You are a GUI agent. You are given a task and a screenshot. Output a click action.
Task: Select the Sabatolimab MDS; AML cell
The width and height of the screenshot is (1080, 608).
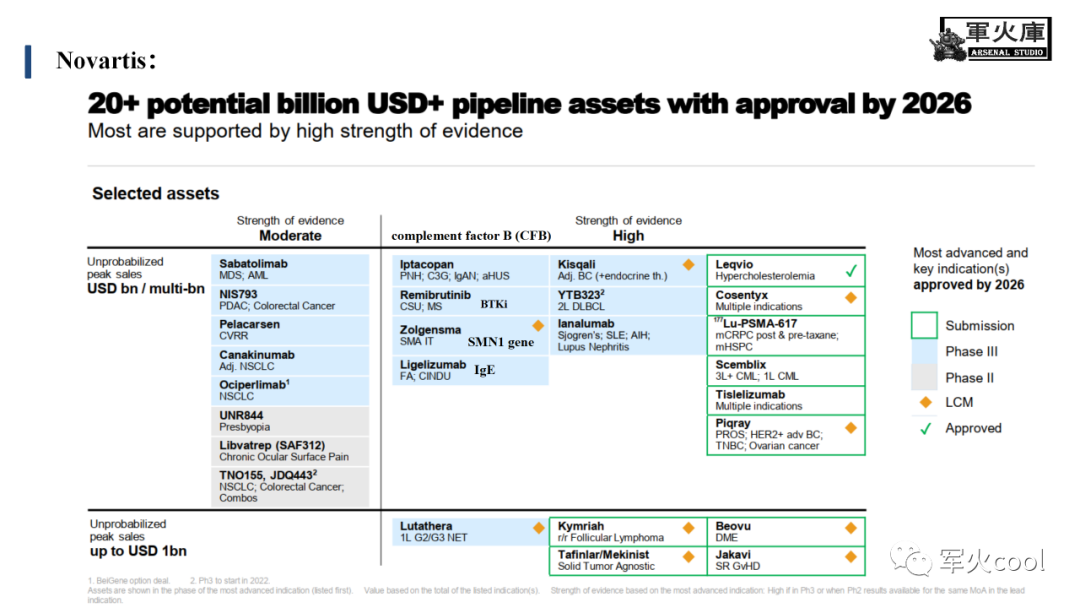pyautogui.click(x=290, y=269)
